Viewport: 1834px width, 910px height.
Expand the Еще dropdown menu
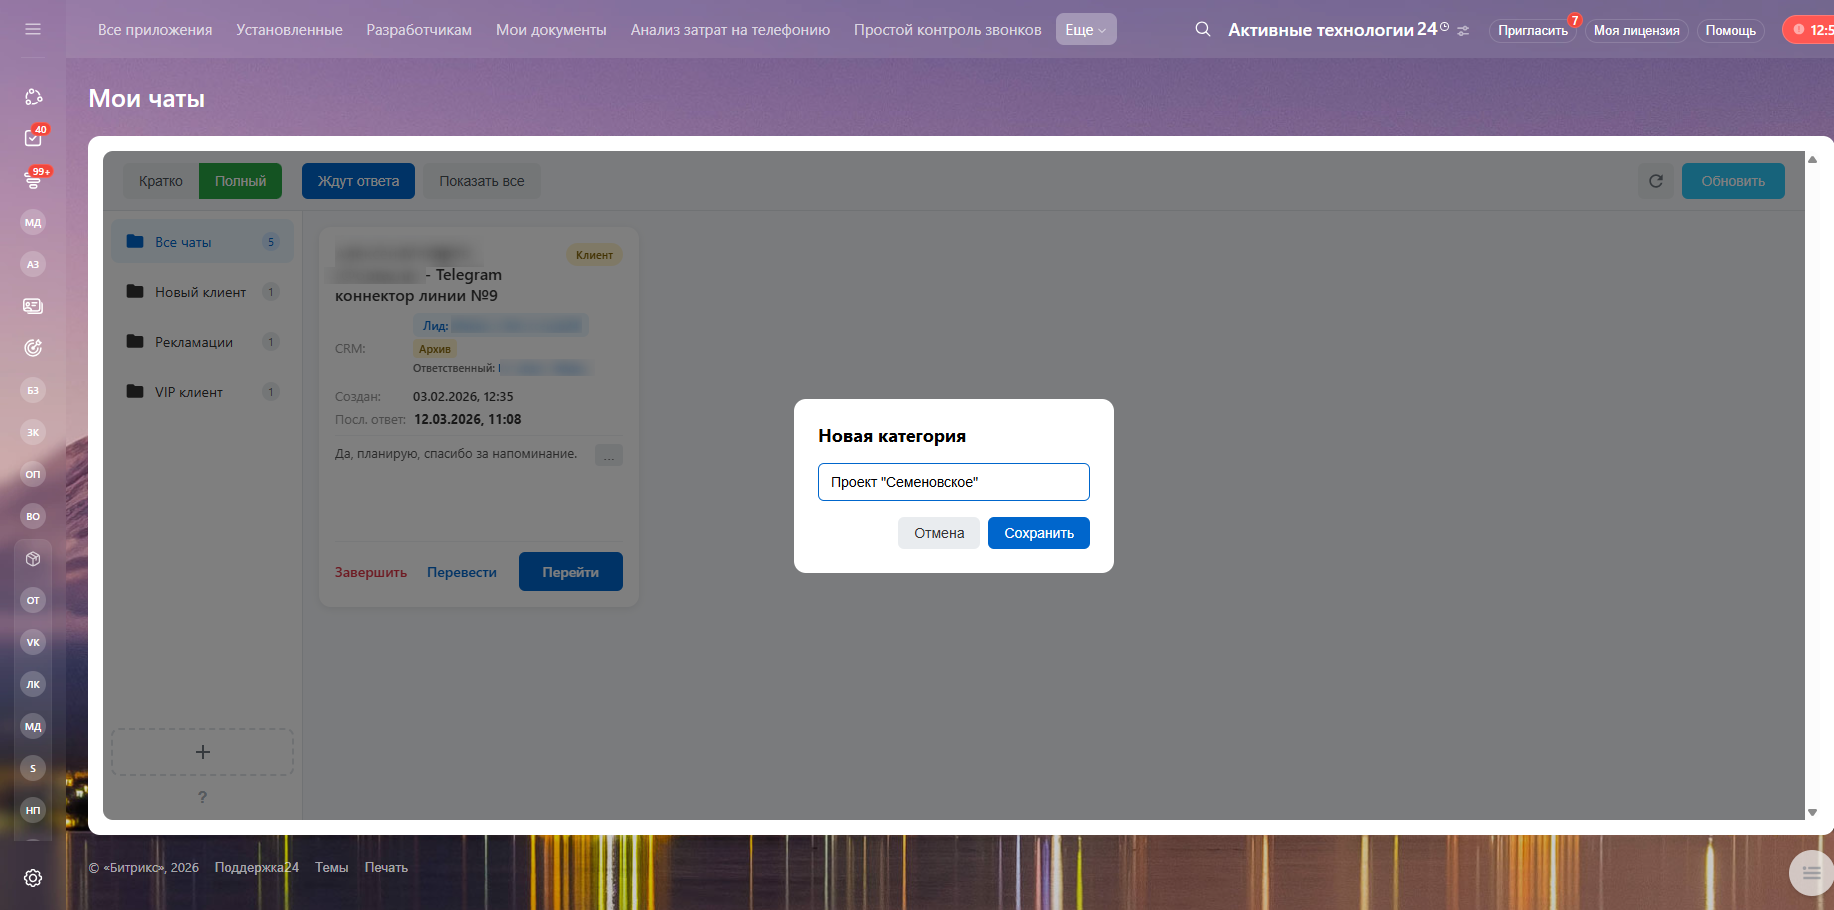click(1085, 30)
